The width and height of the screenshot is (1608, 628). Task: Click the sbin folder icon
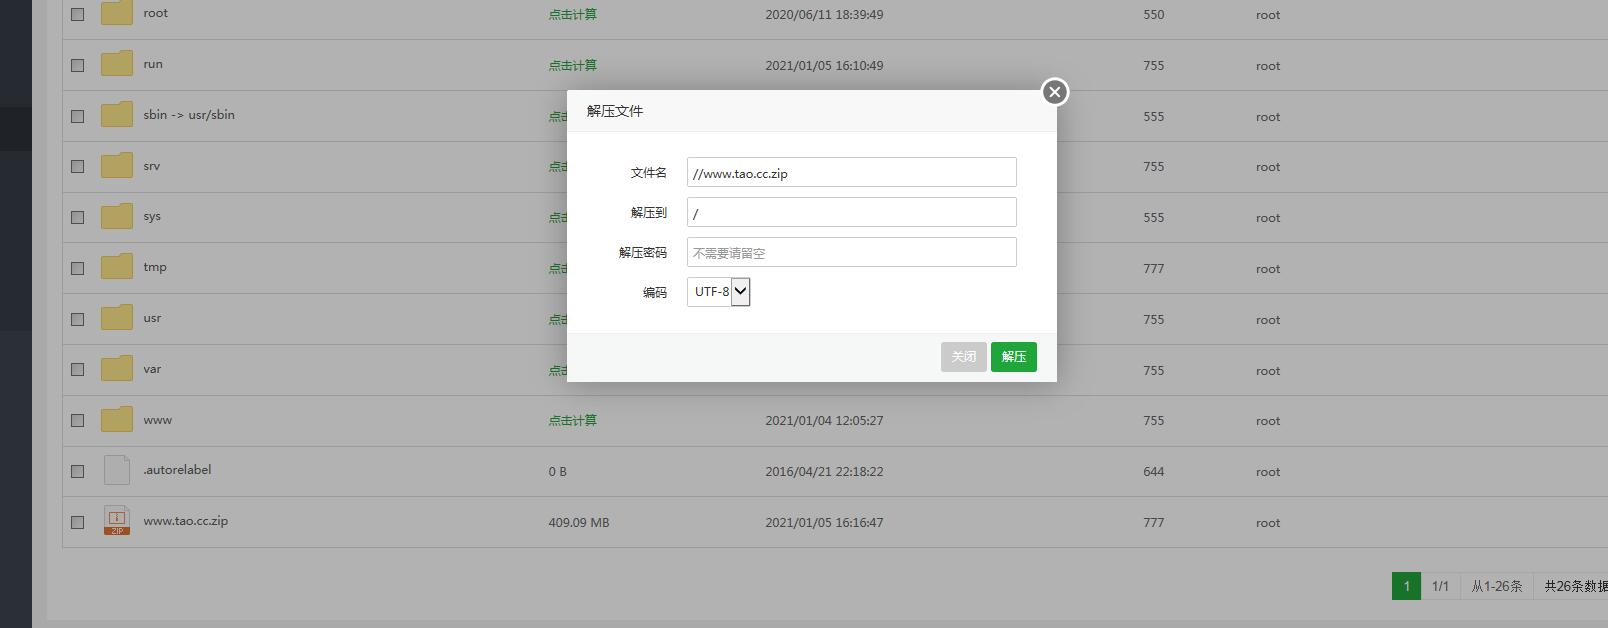(x=117, y=115)
